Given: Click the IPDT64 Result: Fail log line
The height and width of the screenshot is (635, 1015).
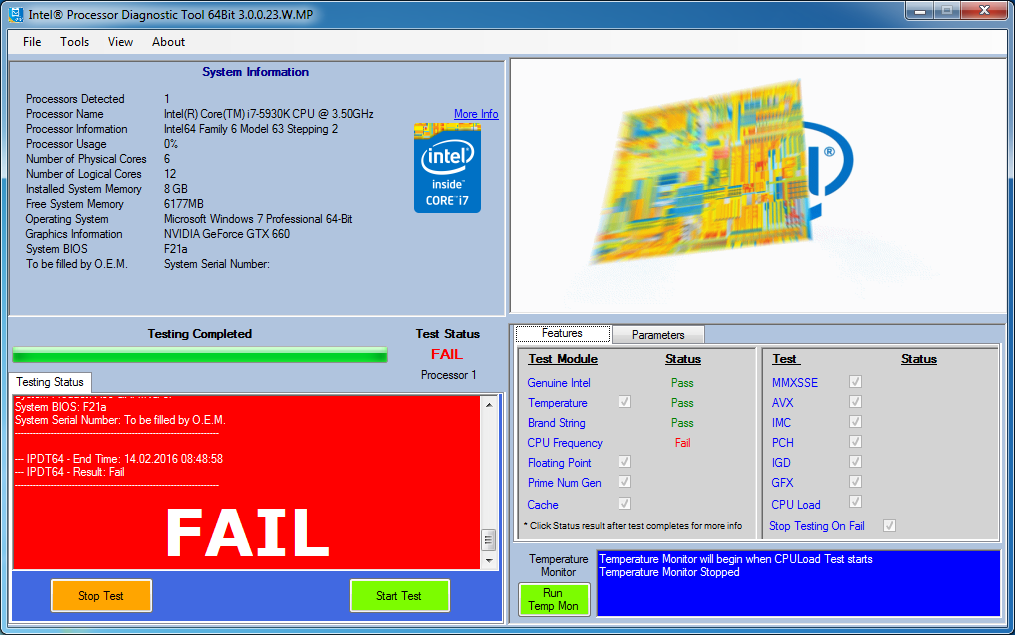Looking at the screenshot, I should [70, 472].
